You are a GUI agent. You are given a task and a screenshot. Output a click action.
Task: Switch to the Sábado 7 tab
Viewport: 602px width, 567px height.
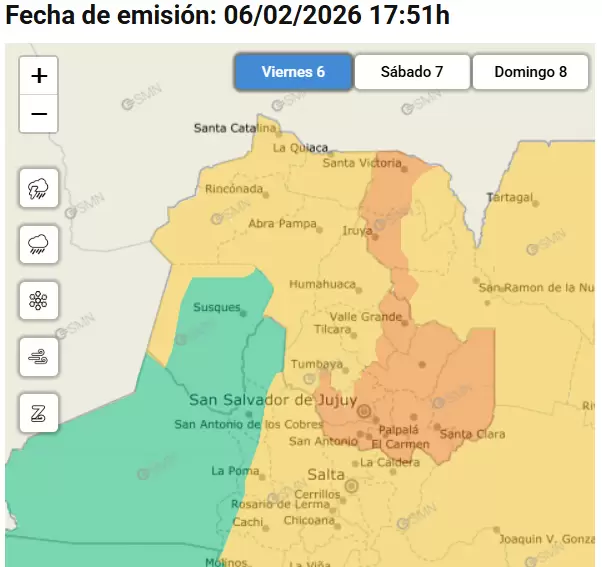pos(412,72)
